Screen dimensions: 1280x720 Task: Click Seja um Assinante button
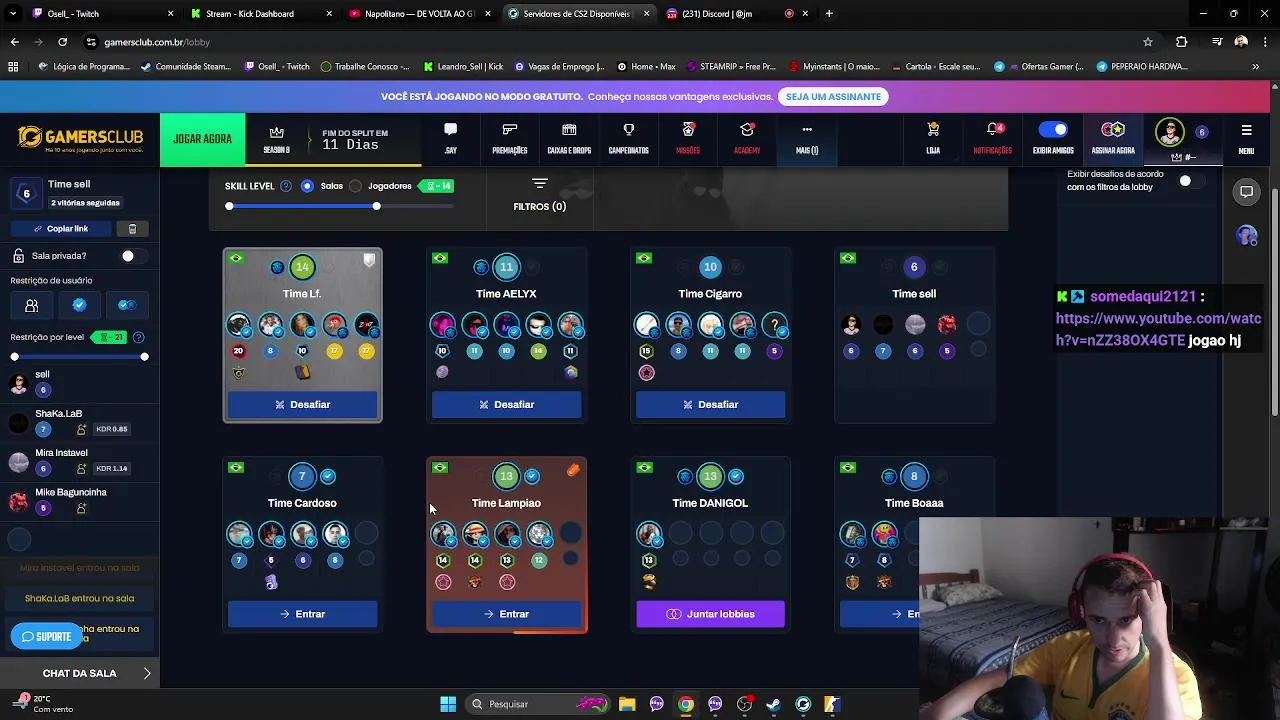(x=833, y=96)
